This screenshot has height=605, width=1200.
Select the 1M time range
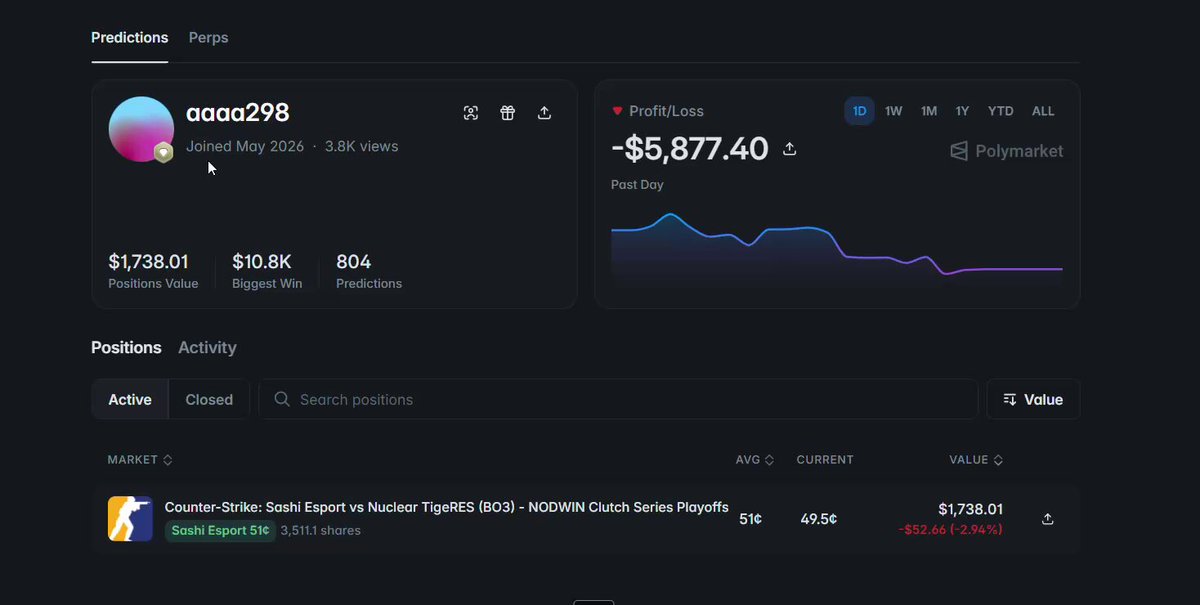coord(929,111)
